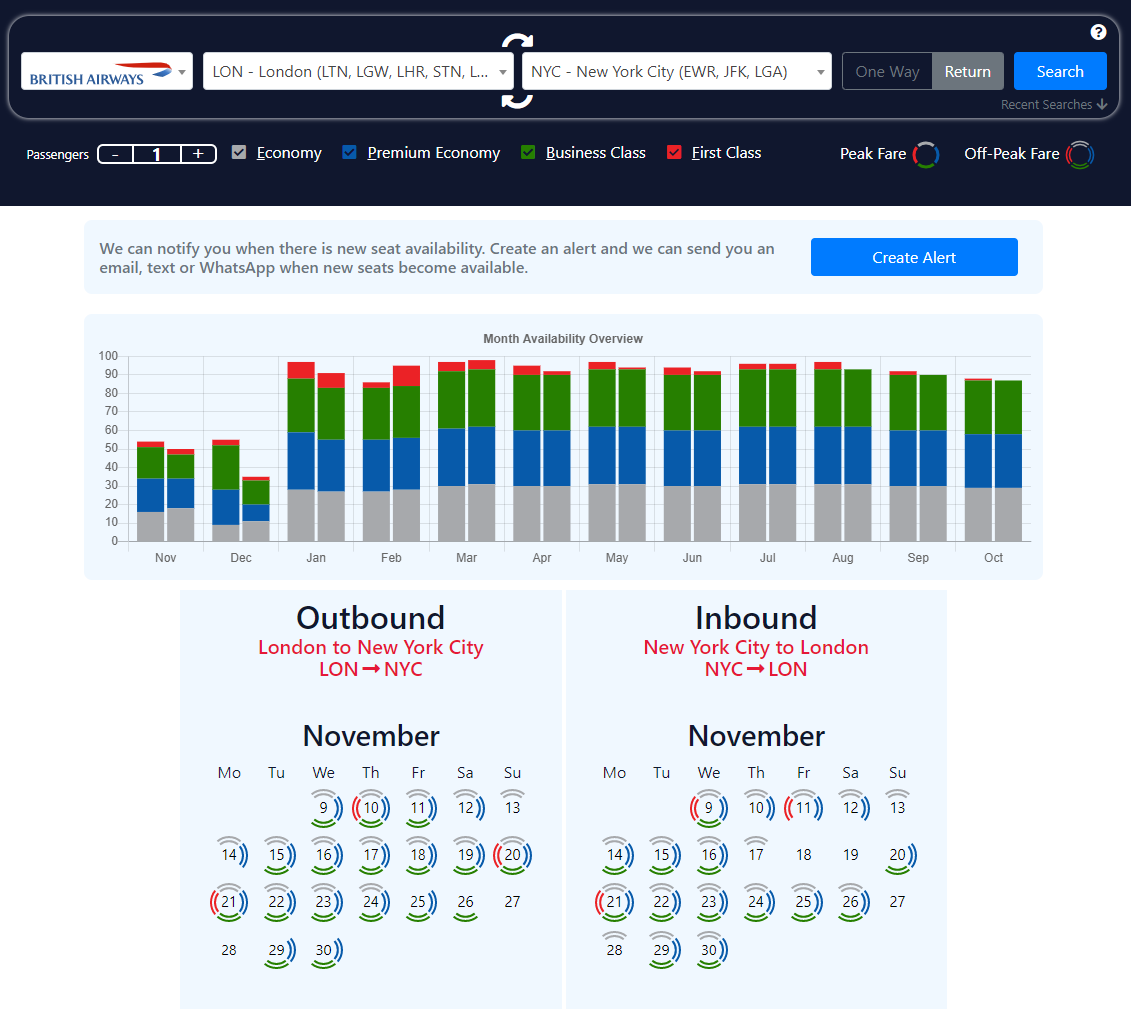Select Inbound November 11 availability ring
This screenshot has width=1131, height=1009.
coord(804,808)
